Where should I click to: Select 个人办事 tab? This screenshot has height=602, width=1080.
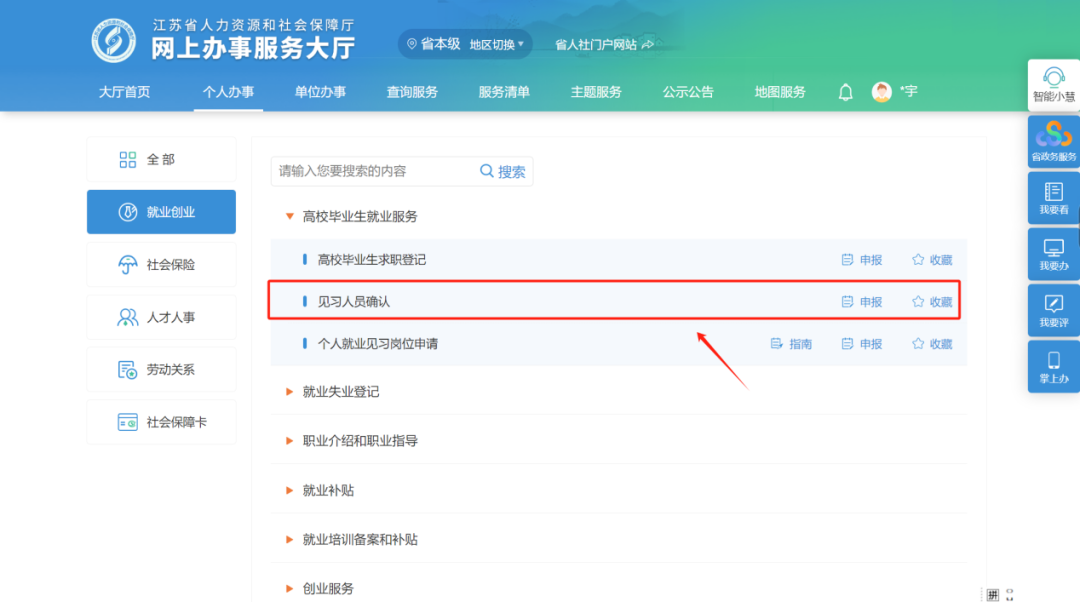pyautogui.click(x=228, y=92)
